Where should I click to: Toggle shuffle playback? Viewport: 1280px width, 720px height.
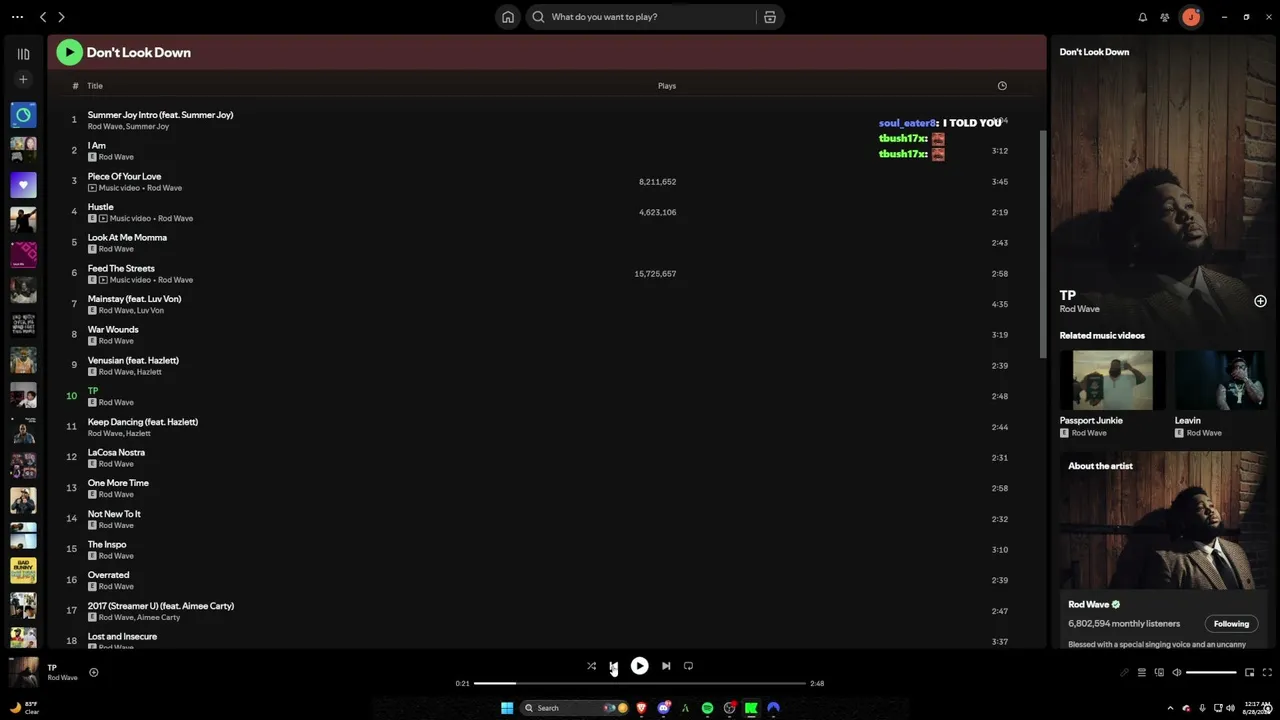(591, 666)
